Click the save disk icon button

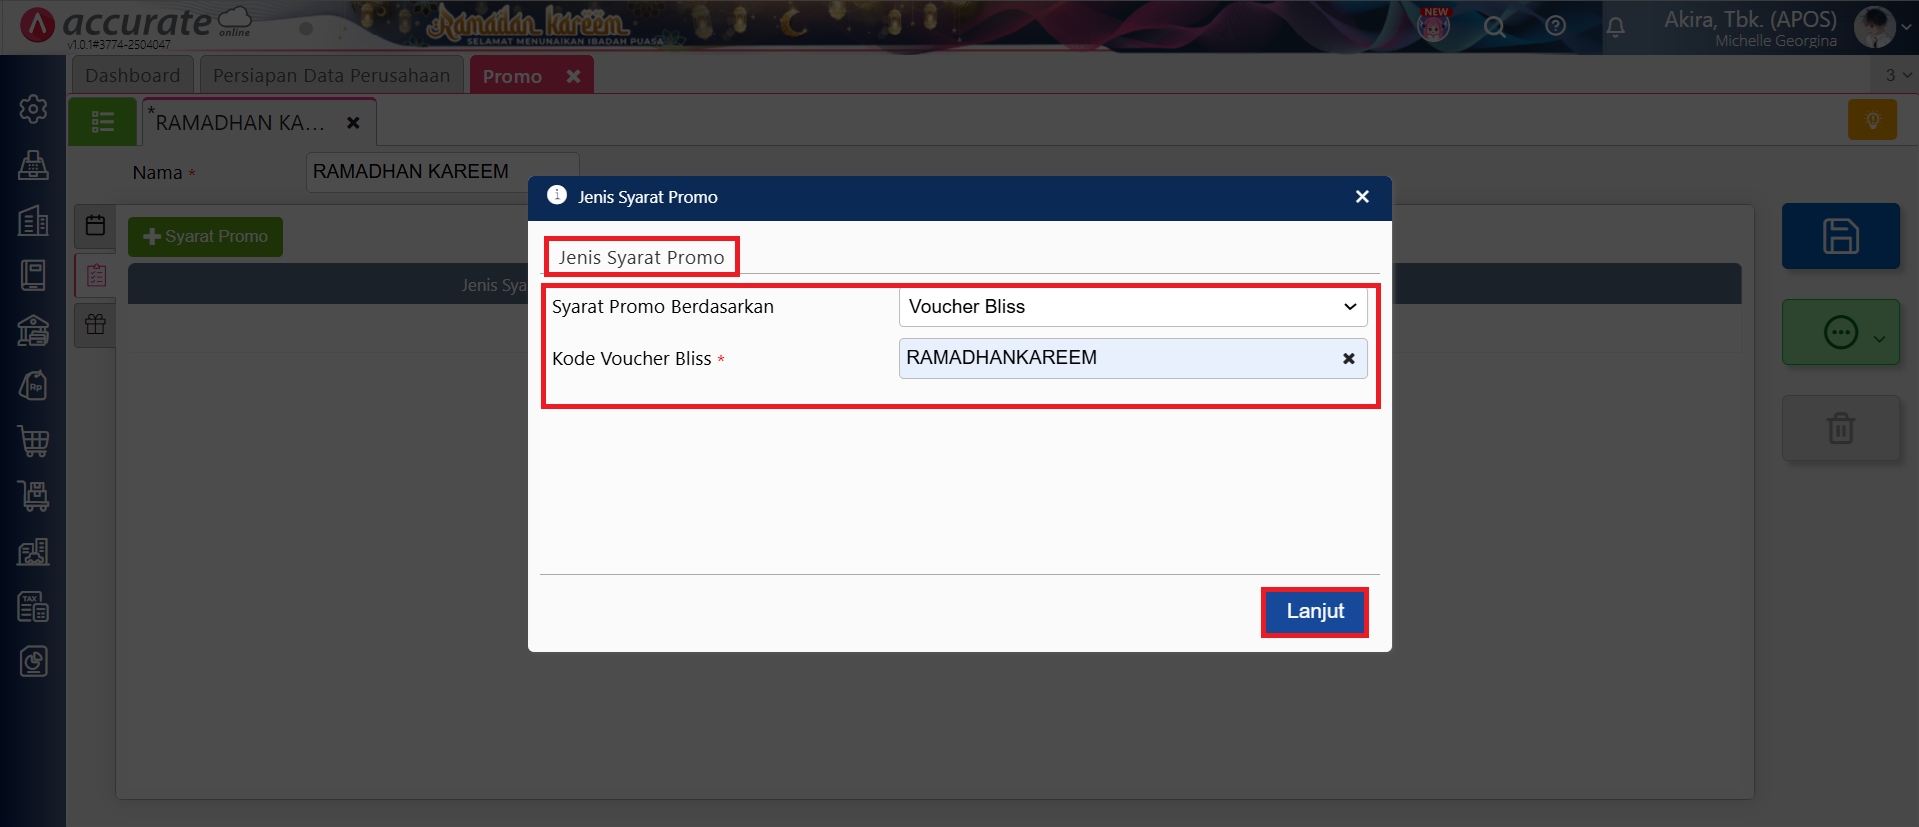pos(1839,236)
